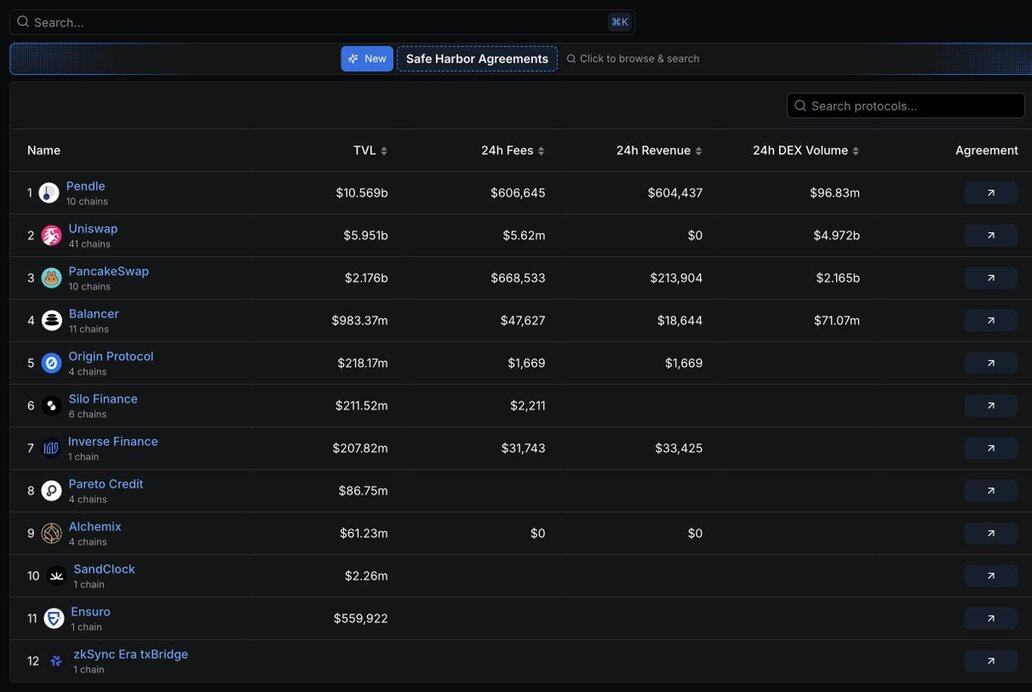
Task: Click the Uniswap unicorn logo
Action: pyautogui.click(x=51, y=235)
